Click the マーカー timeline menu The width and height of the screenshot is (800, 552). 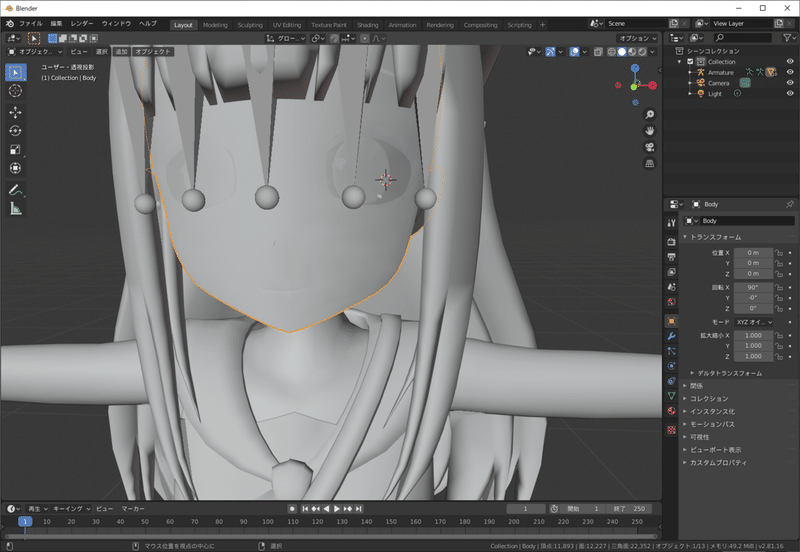click(x=133, y=509)
